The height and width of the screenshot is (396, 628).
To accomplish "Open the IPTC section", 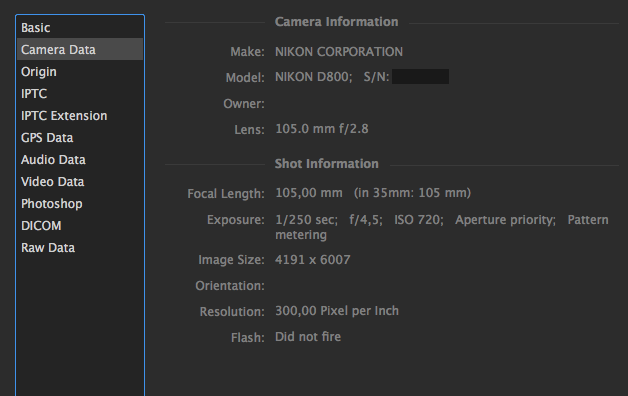I will [x=80, y=94].
